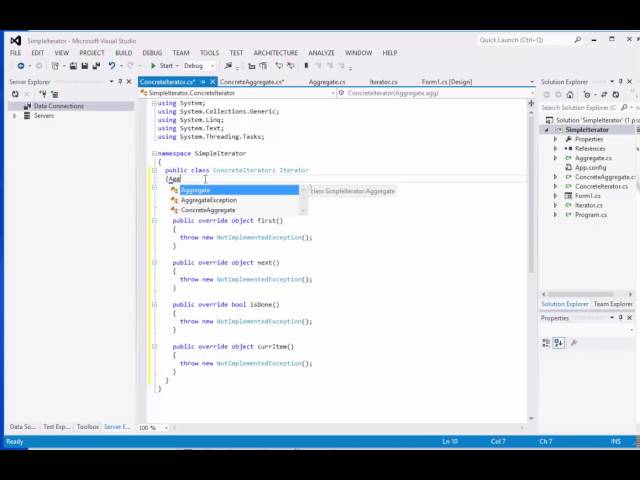The width and height of the screenshot is (640, 480).
Task: Collapse the isDone() method code region
Action: pyautogui.click(x=154, y=305)
